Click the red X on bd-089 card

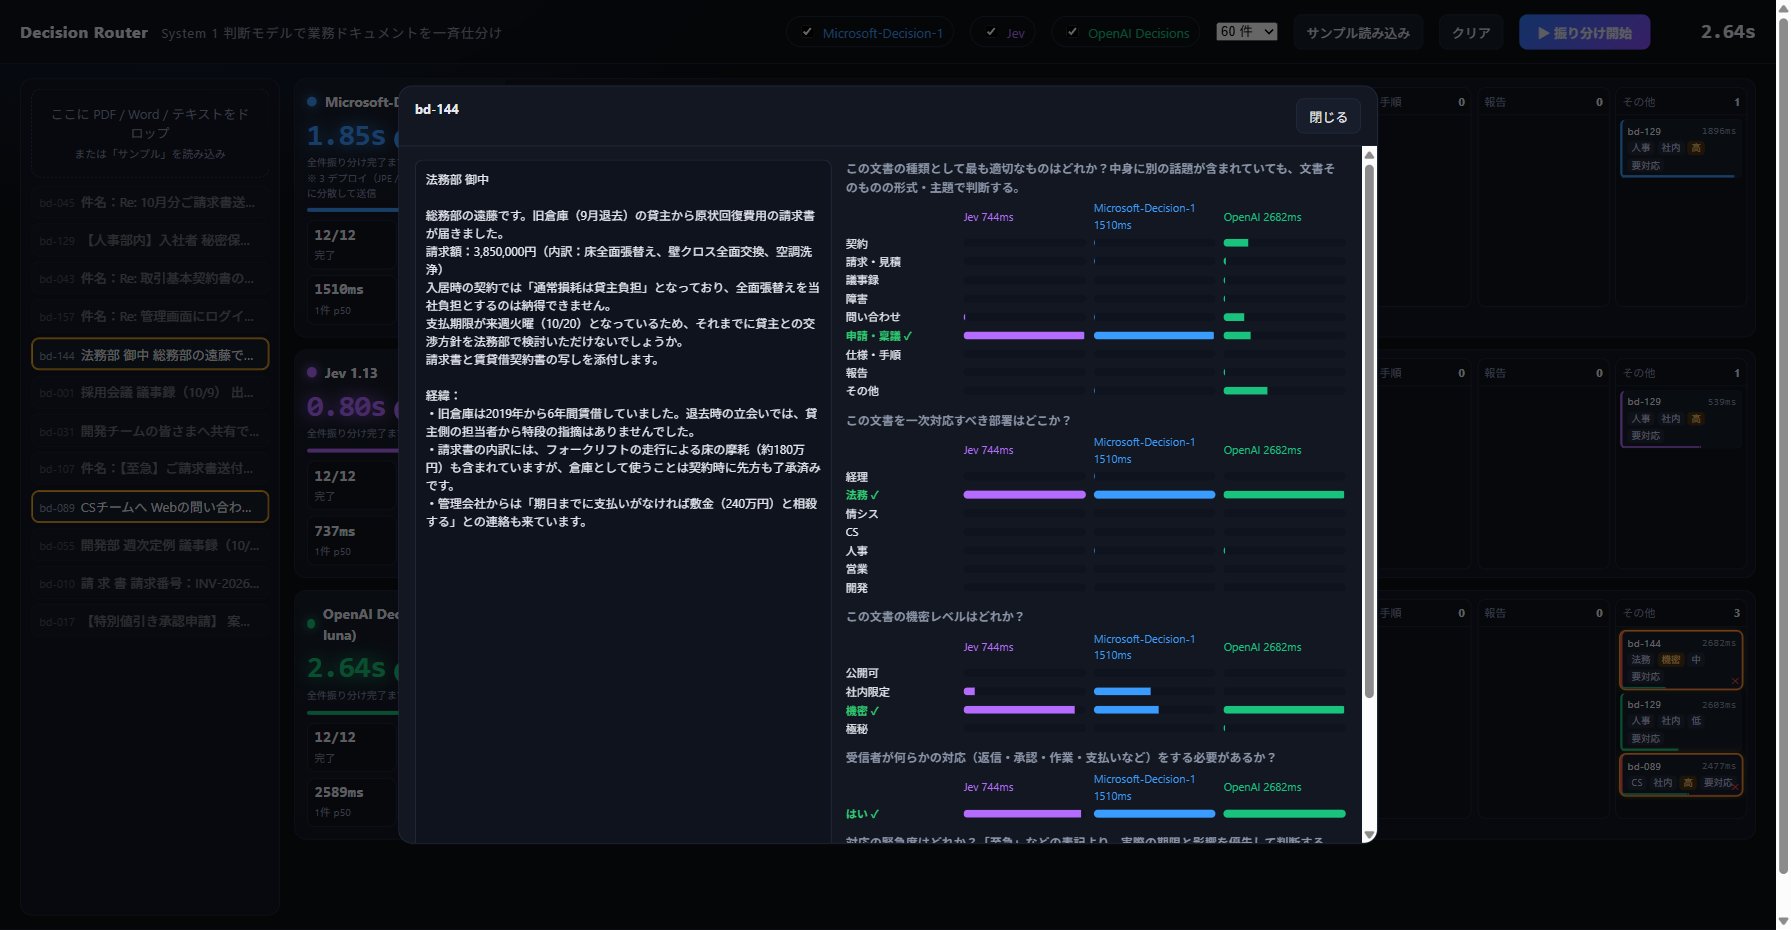[1736, 786]
